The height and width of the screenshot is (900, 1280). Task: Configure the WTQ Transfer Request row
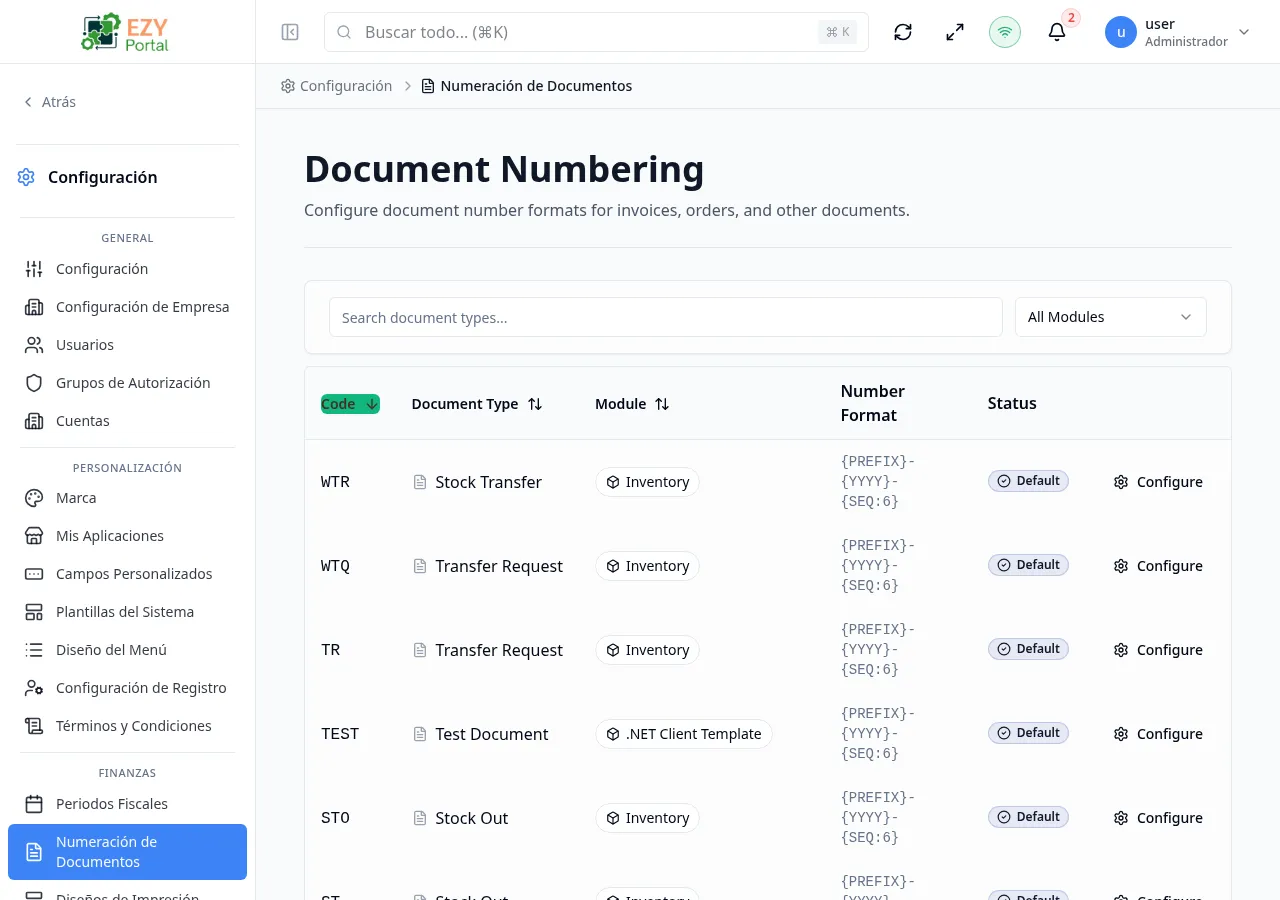(1158, 566)
